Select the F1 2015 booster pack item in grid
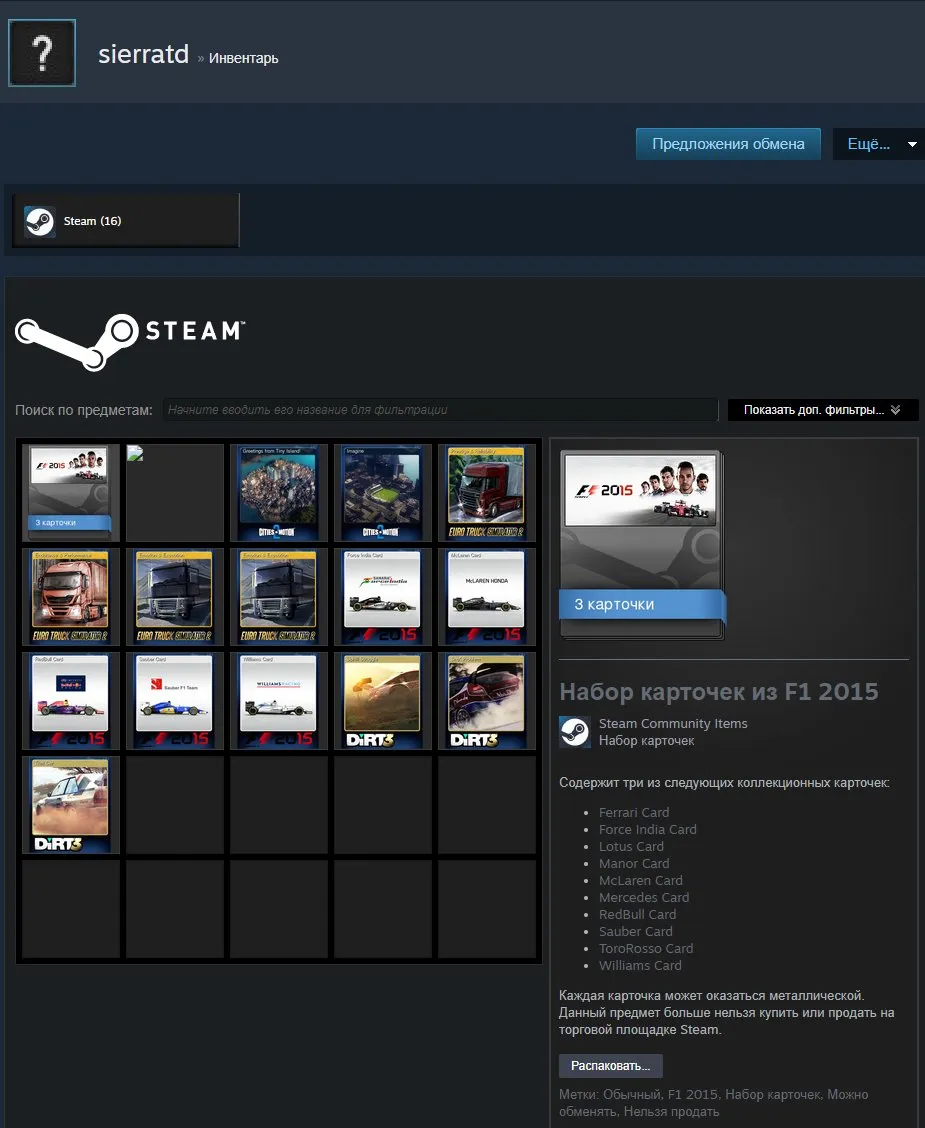 click(x=70, y=493)
